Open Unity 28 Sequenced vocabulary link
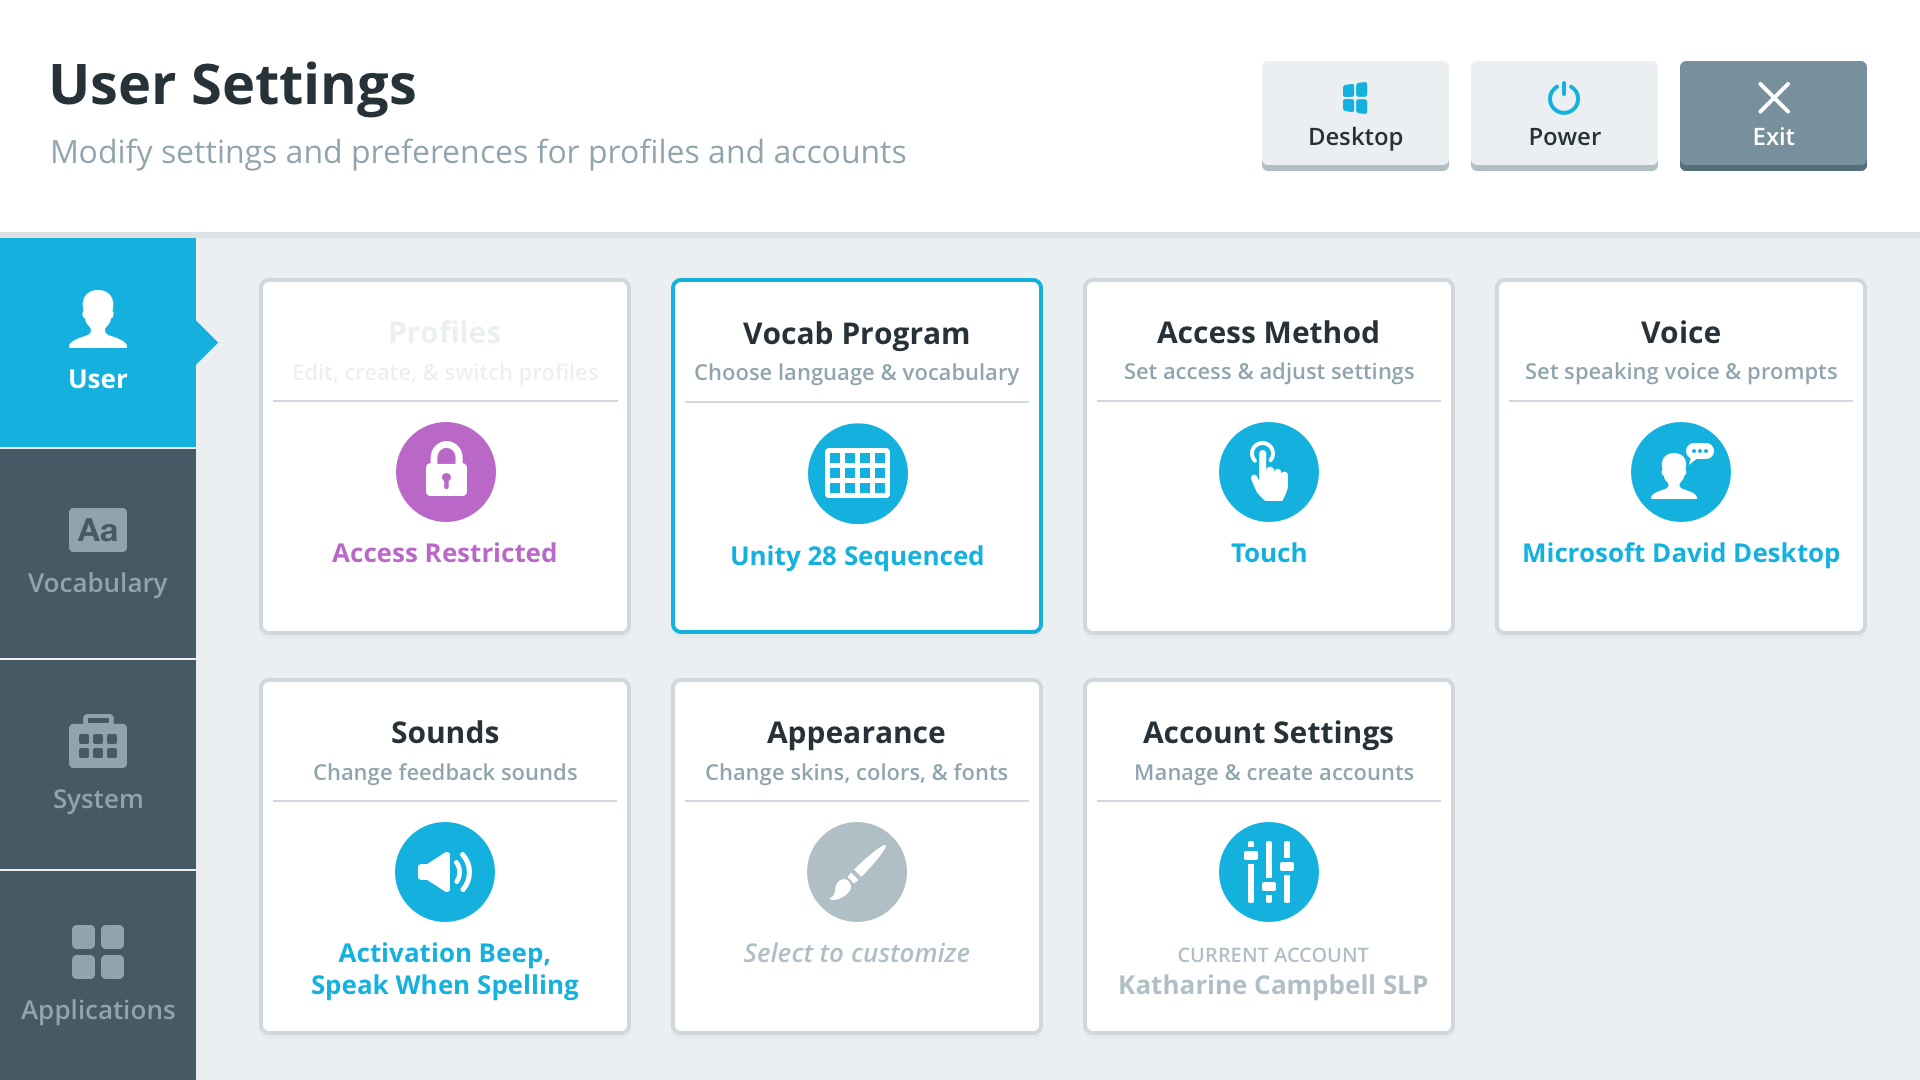This screenshot has width=1920, height=1080. pos(857,556)
